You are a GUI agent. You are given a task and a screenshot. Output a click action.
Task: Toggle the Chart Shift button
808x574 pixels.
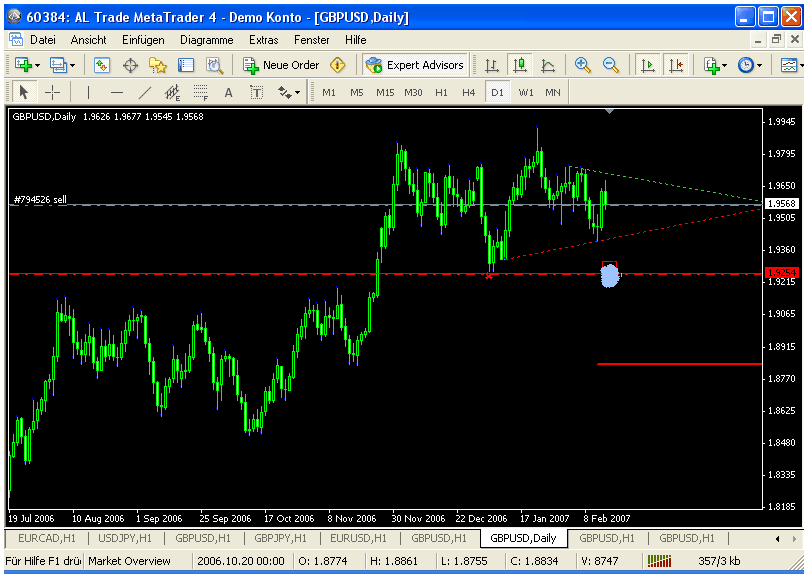pos(676,65)
